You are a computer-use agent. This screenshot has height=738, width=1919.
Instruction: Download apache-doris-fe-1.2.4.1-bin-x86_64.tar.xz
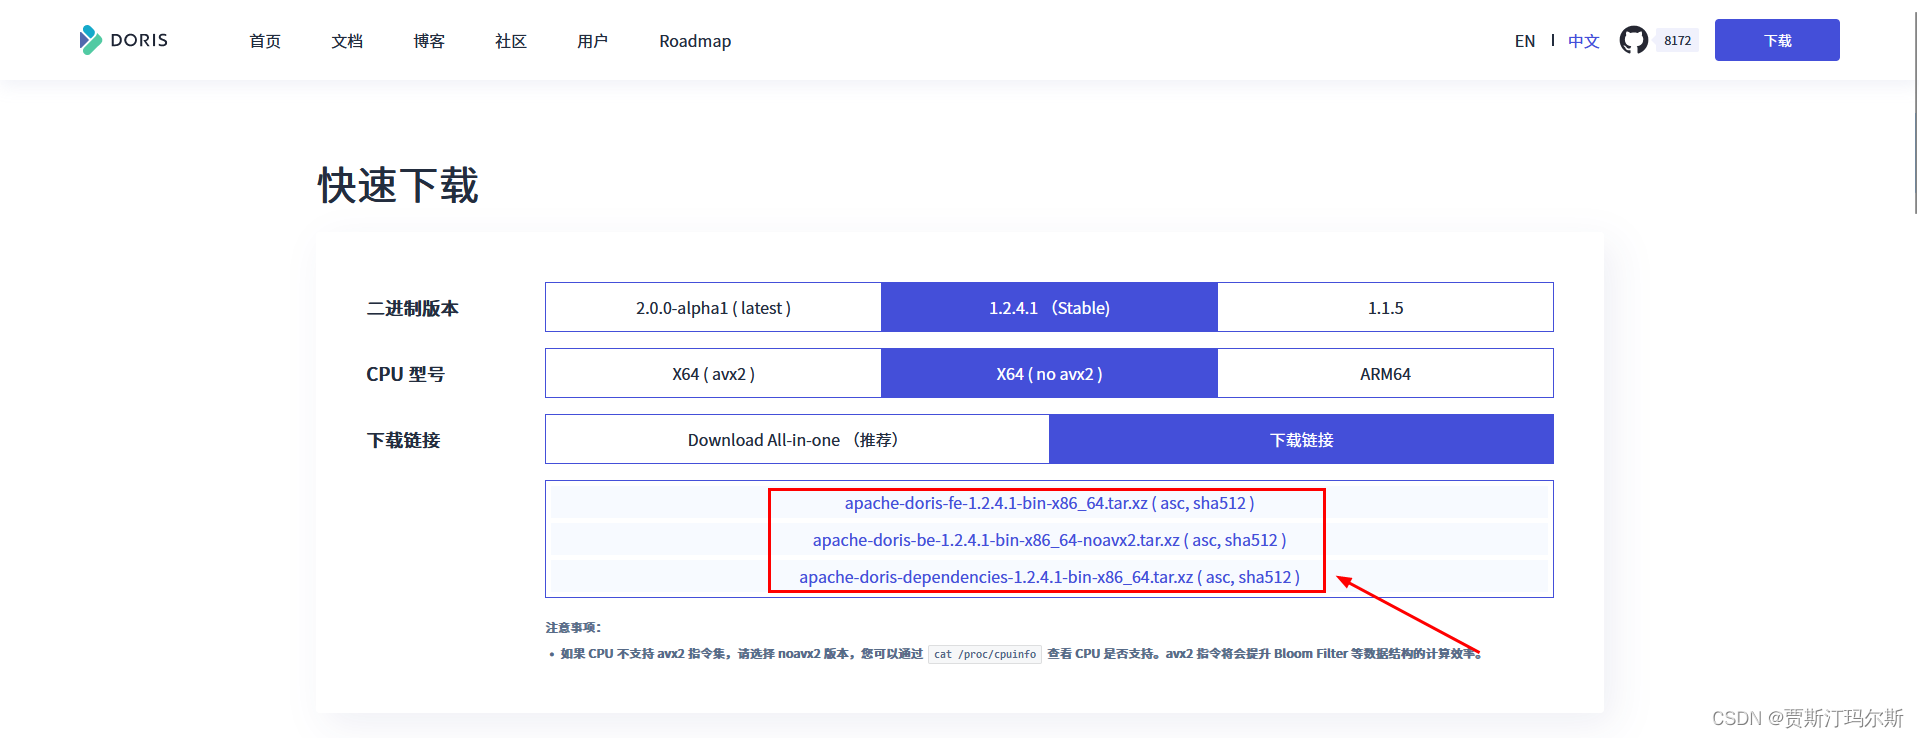tap(996, 503)
